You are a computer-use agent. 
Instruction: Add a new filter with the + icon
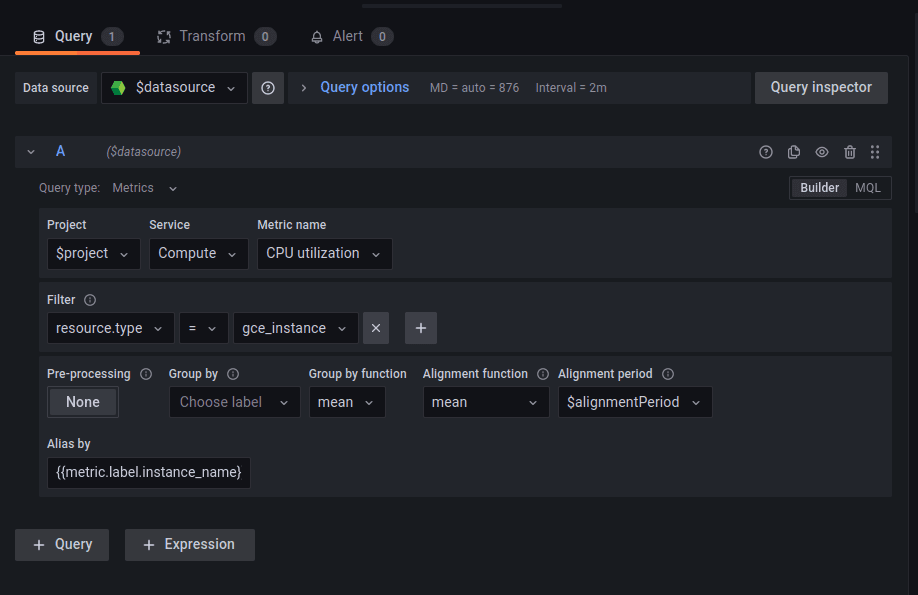[420, 328]
